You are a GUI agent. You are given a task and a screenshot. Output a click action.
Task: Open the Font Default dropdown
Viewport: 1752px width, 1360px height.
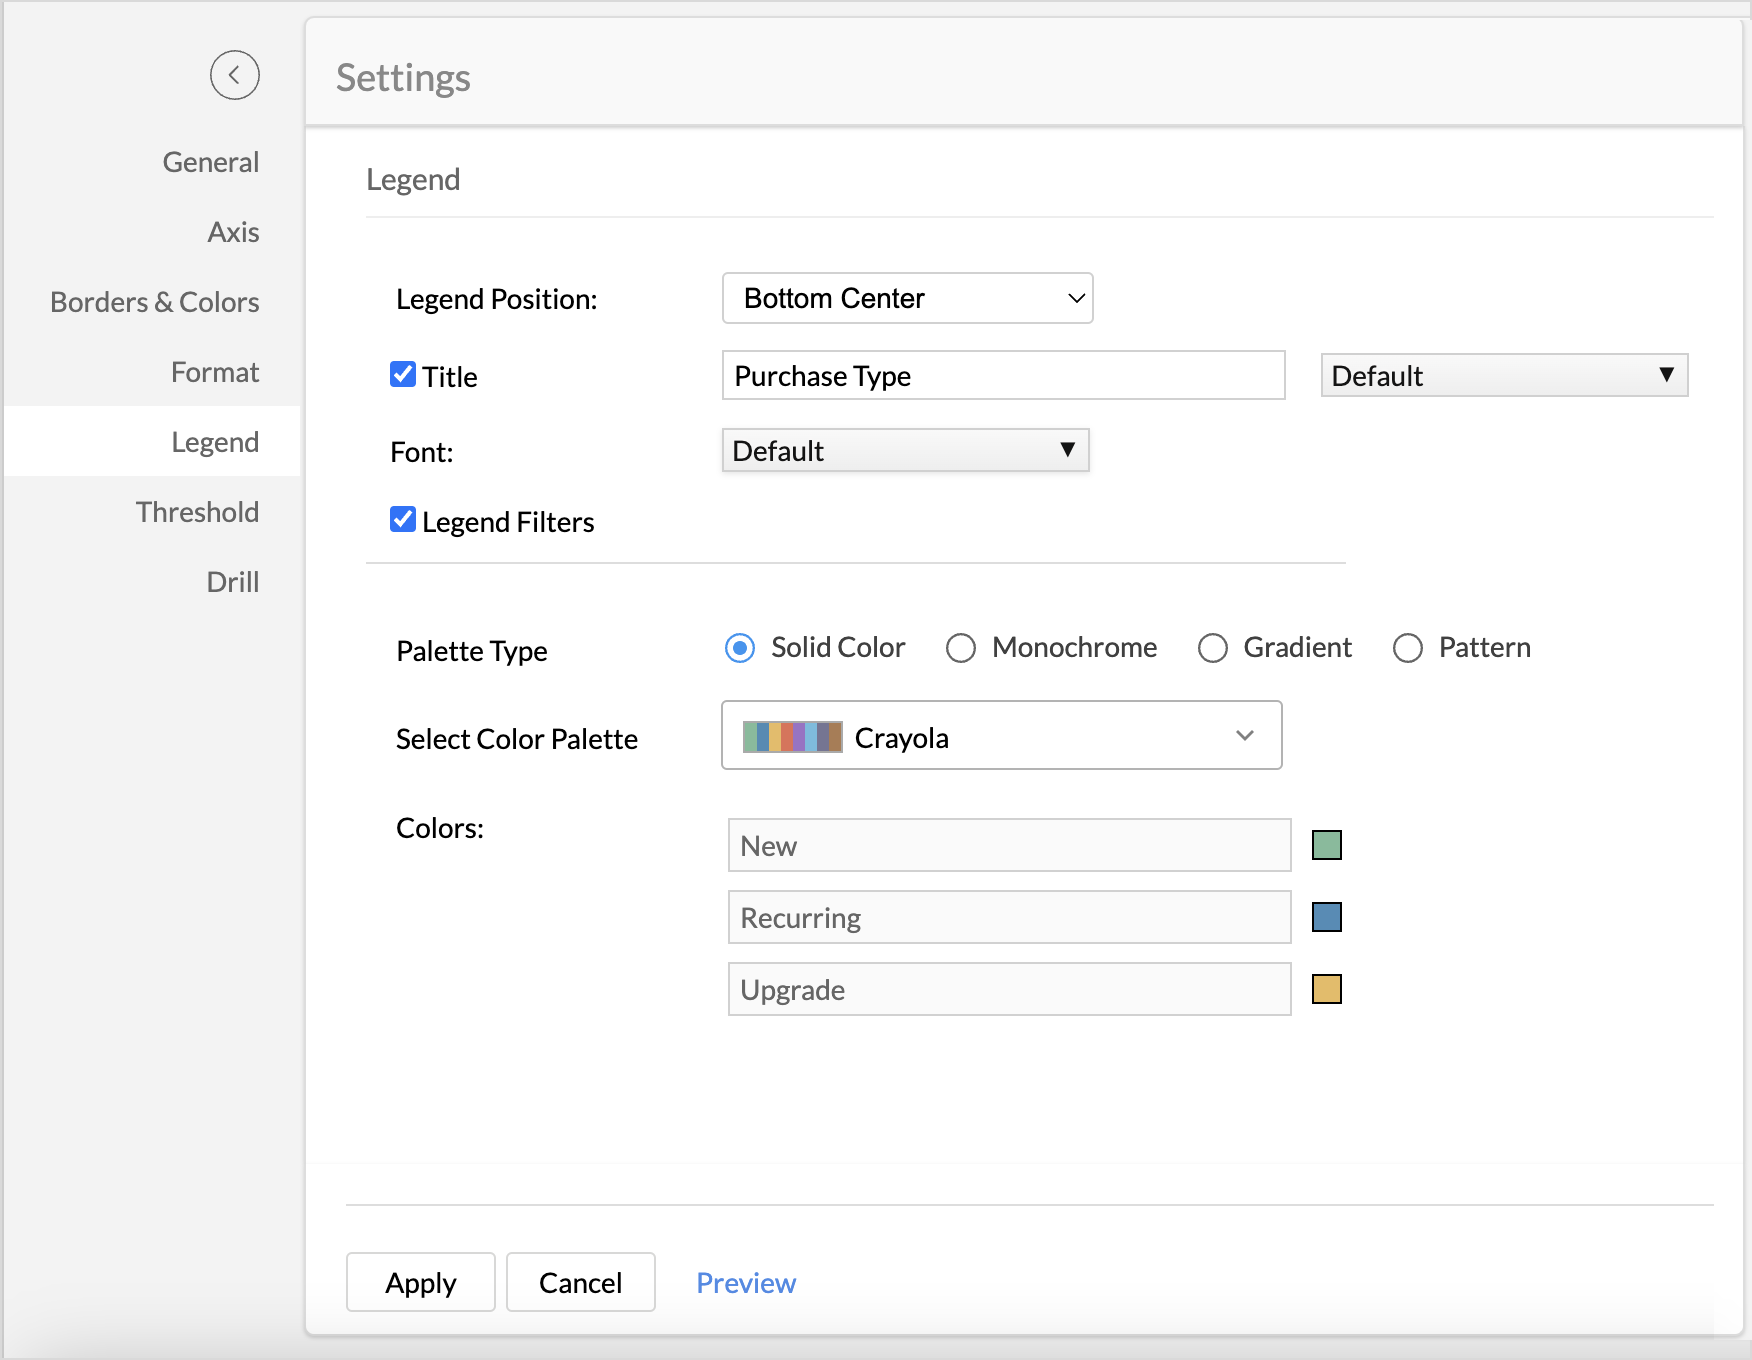(x=905, y=451)
